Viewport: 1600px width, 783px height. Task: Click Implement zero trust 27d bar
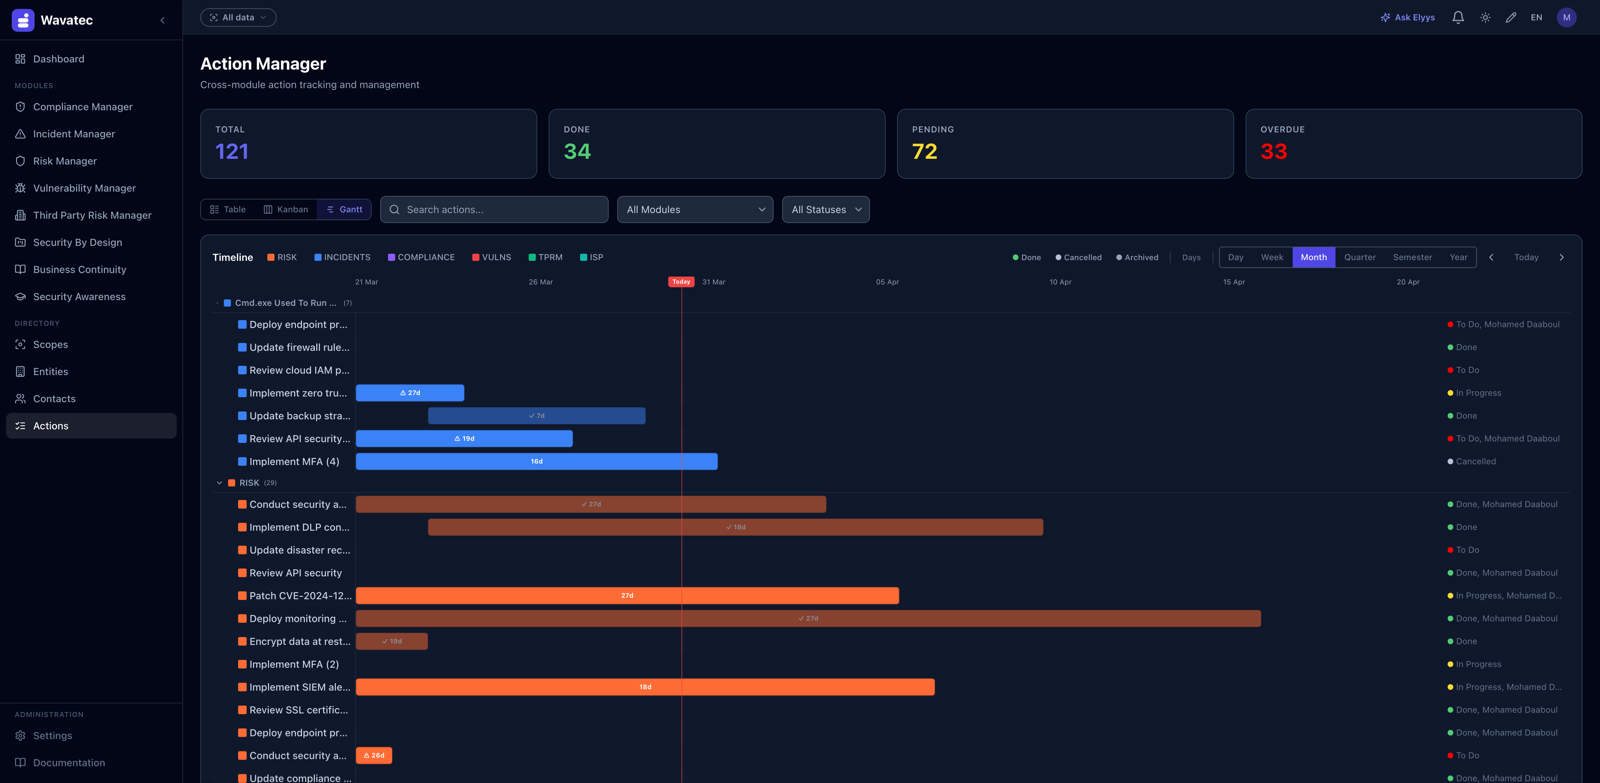click(x=410, y=393)
